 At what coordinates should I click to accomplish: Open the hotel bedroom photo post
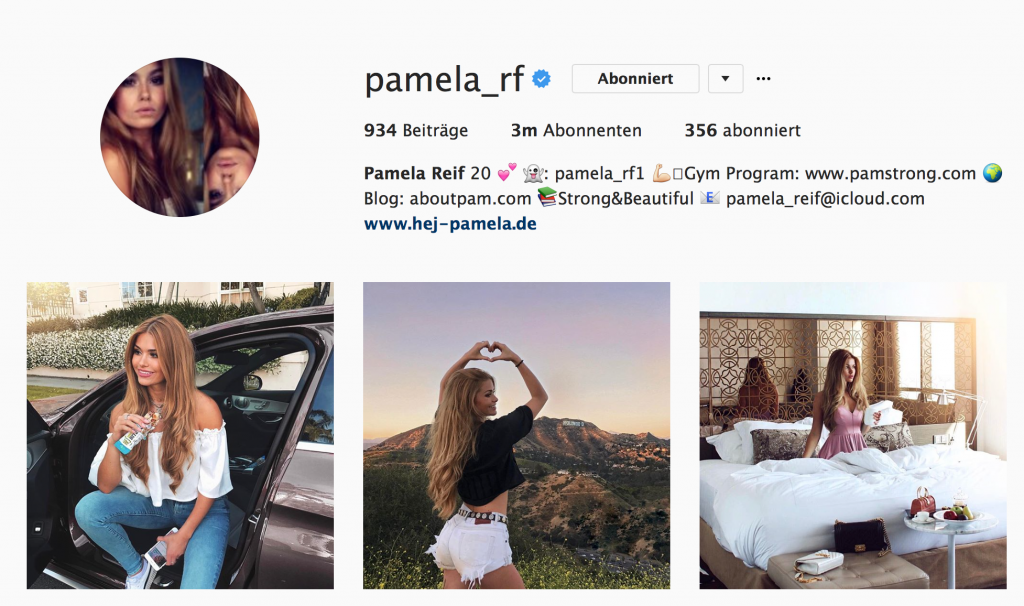(853, 435)
